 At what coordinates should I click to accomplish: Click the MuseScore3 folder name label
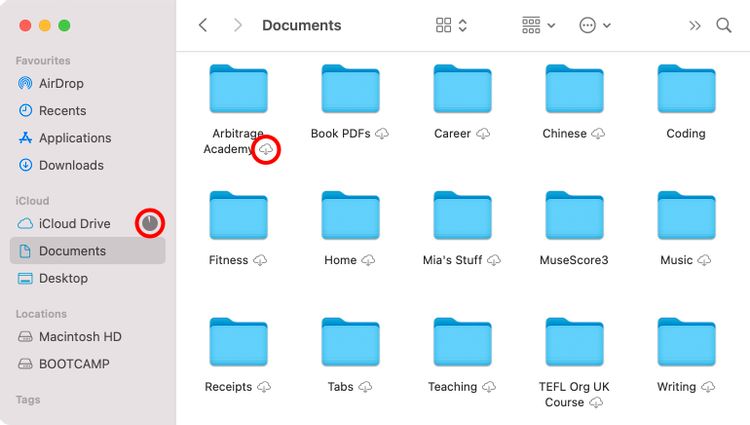[x=574, y=260]
